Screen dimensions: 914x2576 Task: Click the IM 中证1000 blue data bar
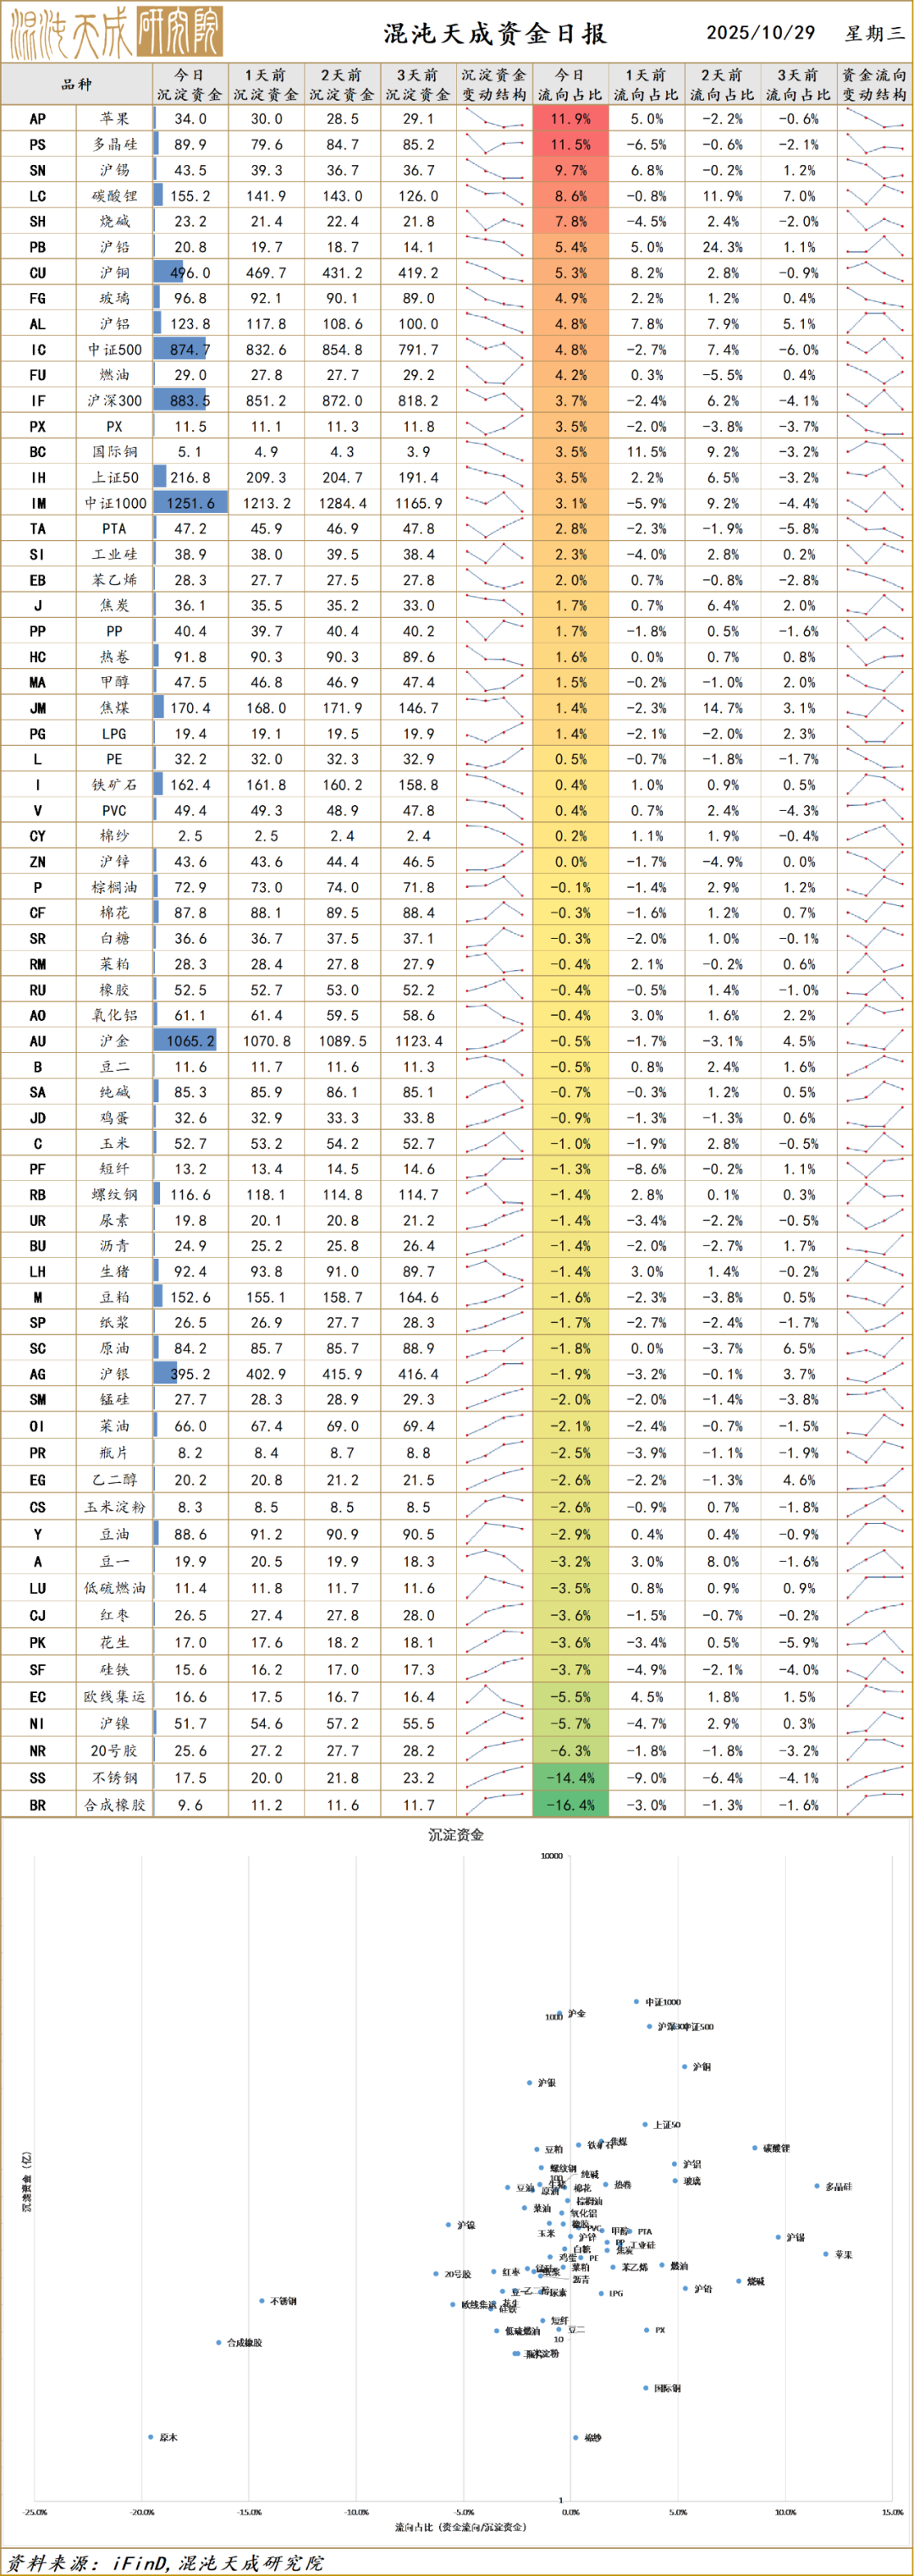point(190,503)
